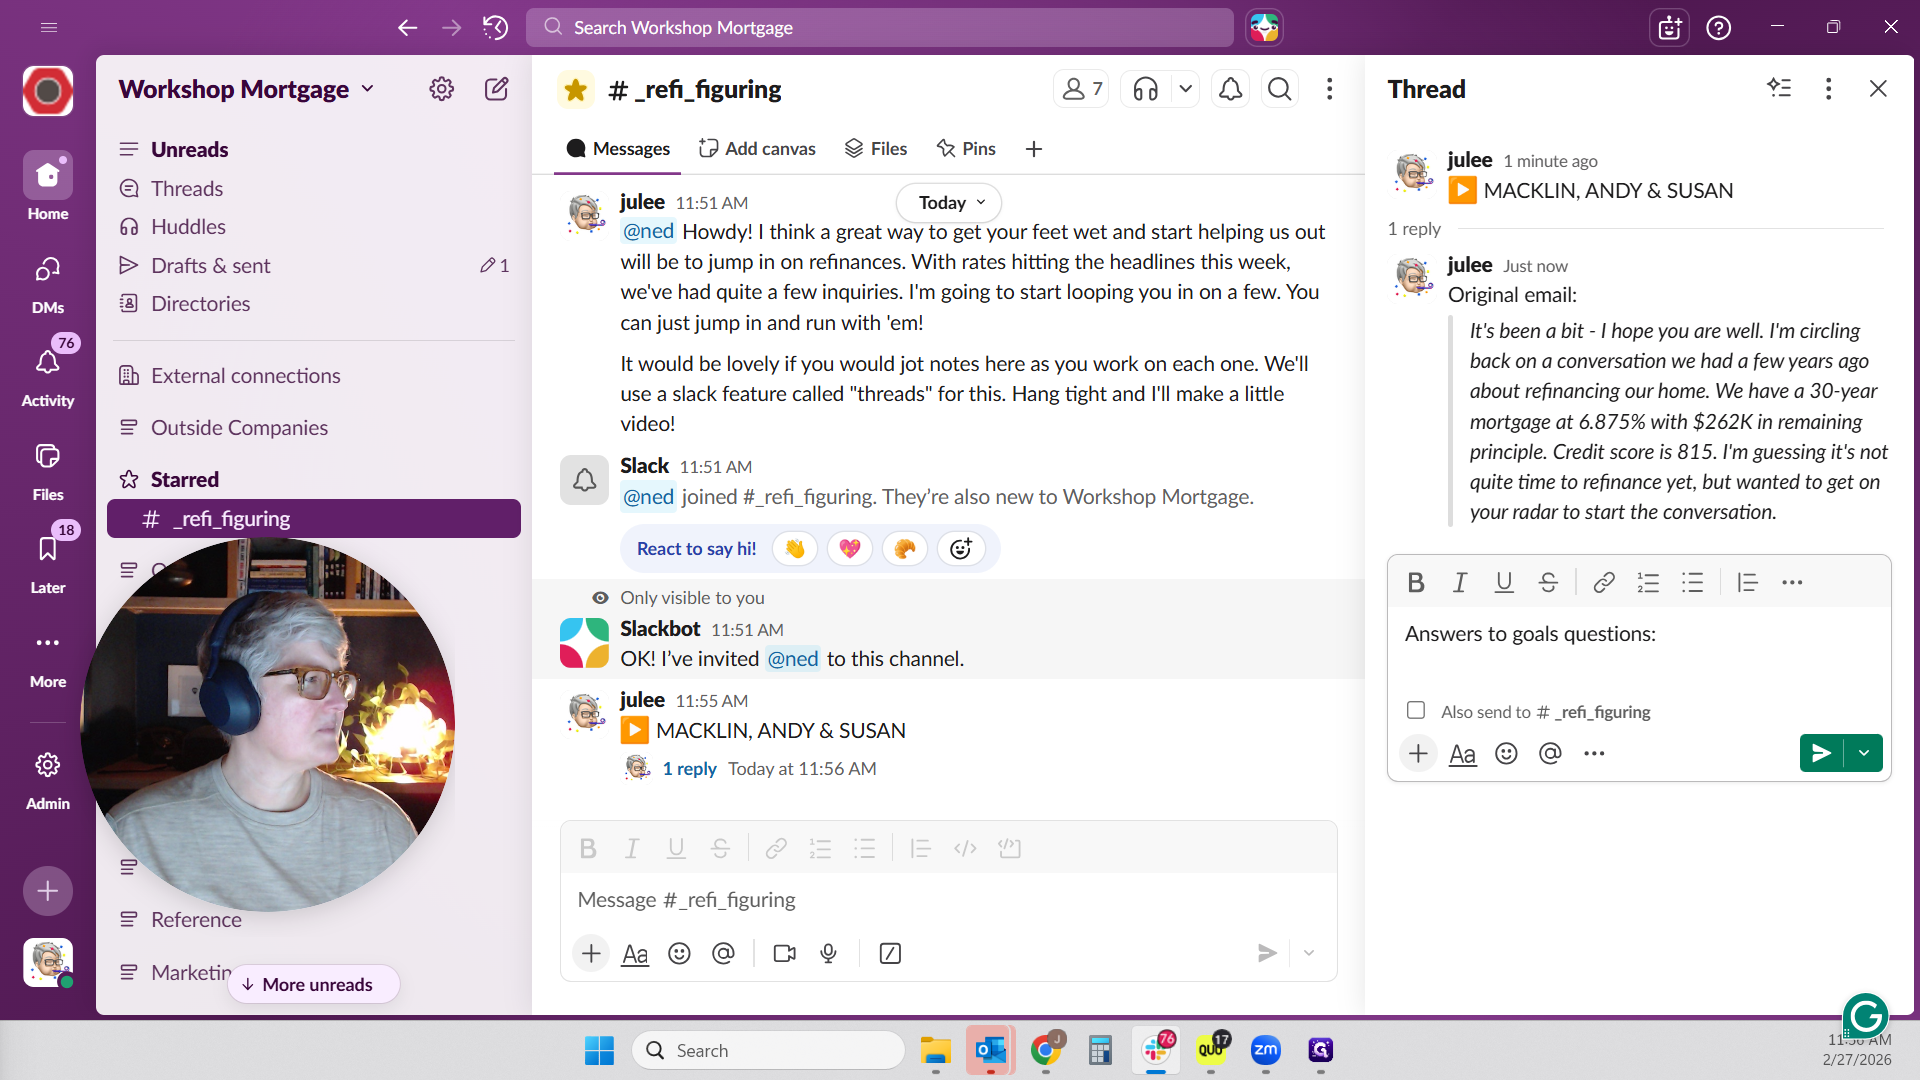Click the Search Workshop Mortgage field
This screenshot has height=1080, width=1920.
pos(880,27)
